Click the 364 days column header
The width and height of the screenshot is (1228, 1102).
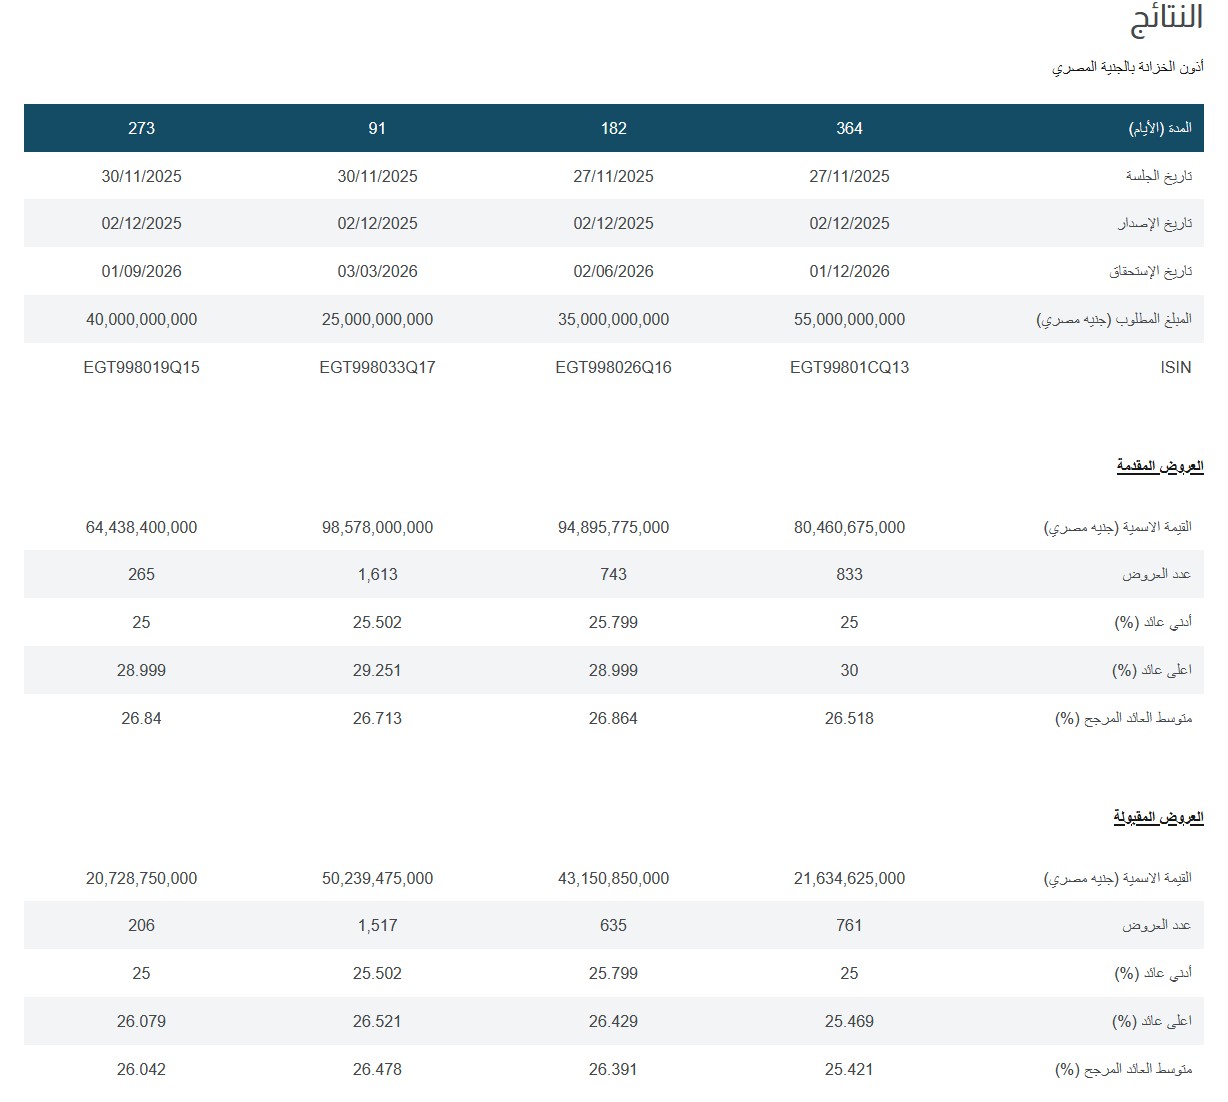pos(849,128)
